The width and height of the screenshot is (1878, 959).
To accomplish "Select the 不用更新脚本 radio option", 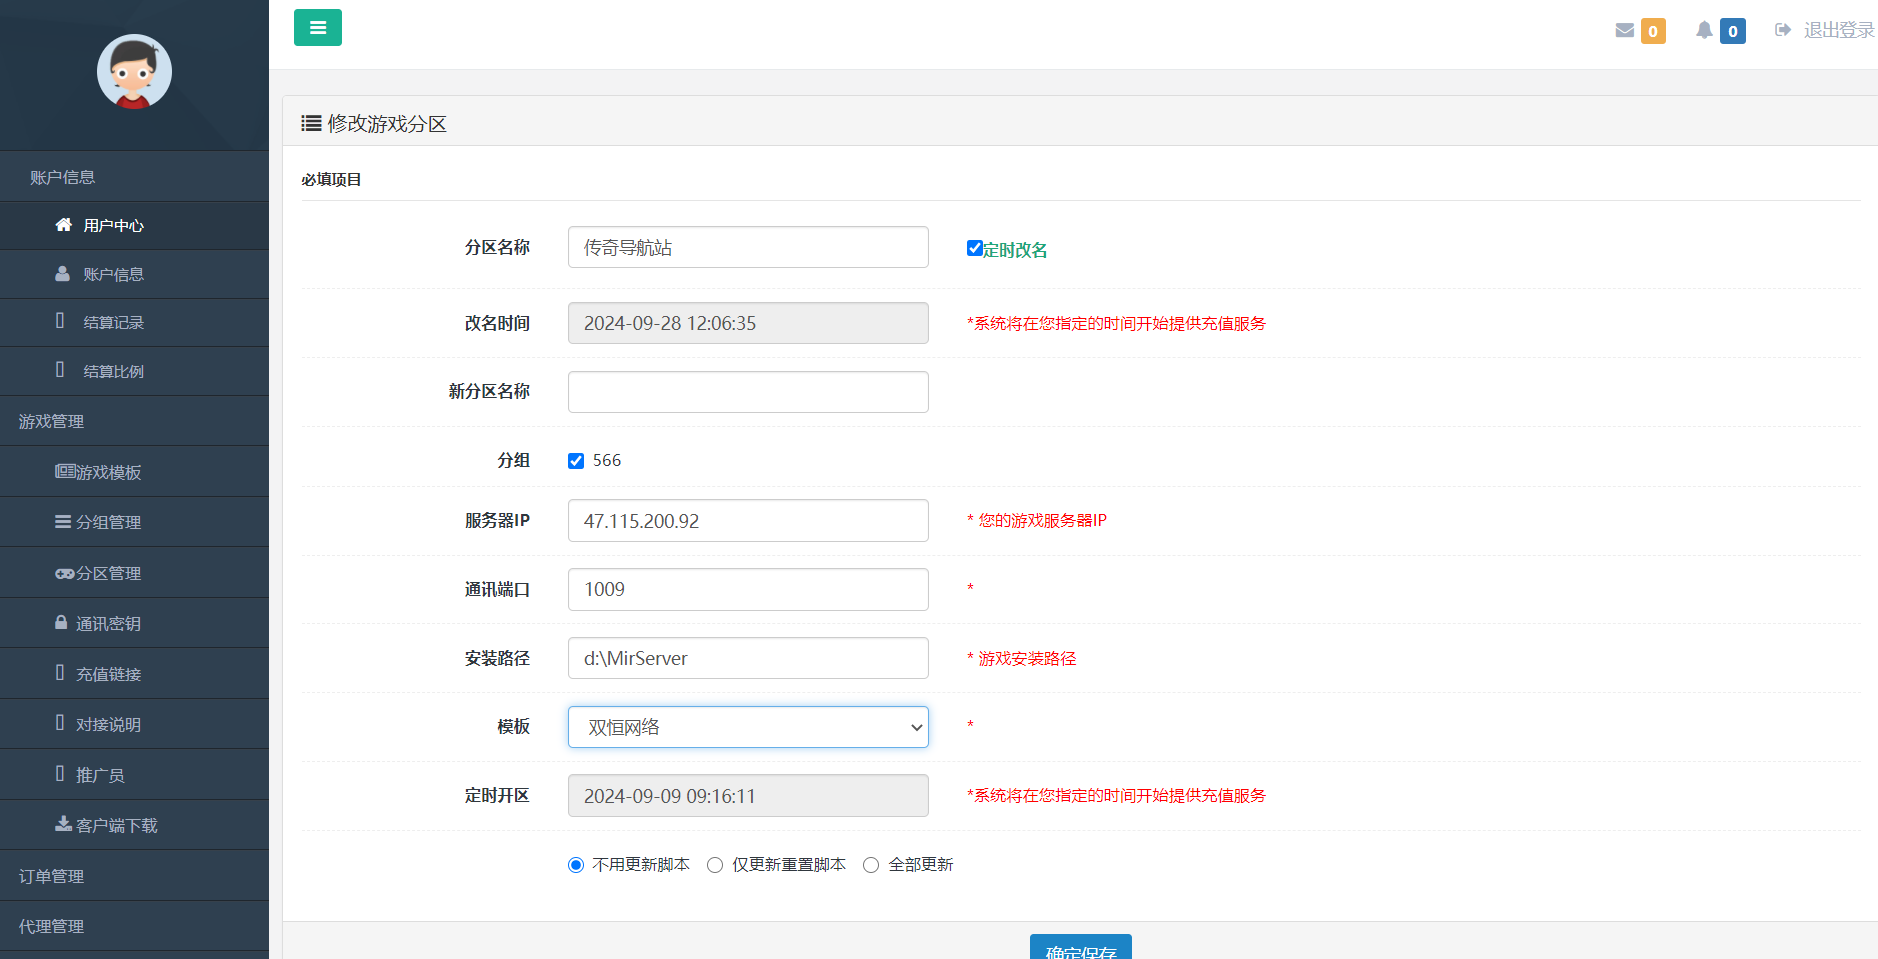I will click(x=576, y=865).
